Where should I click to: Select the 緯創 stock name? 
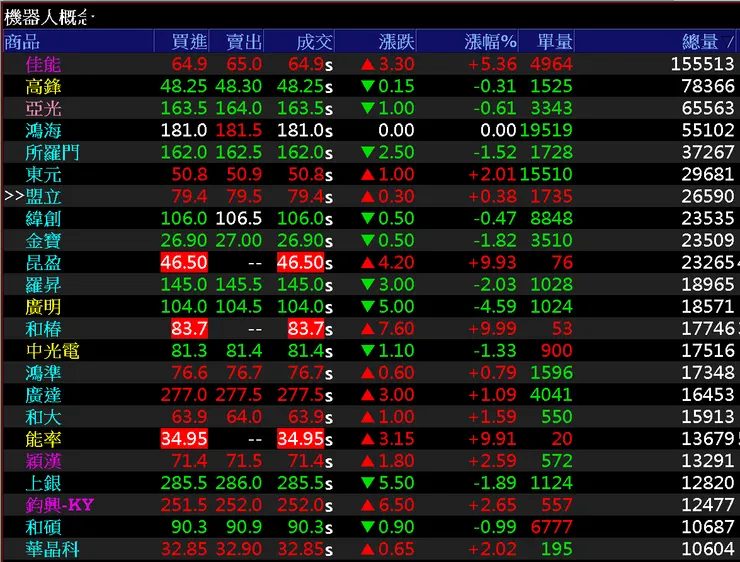coord(43,218)
